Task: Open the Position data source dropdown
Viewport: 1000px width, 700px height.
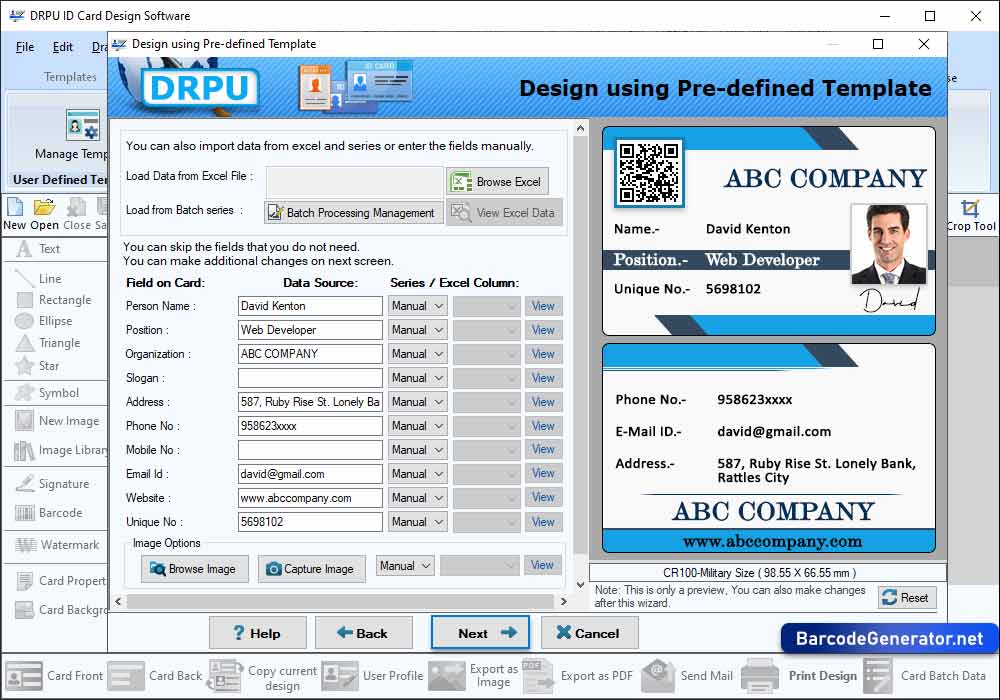Action: point(418,330)
